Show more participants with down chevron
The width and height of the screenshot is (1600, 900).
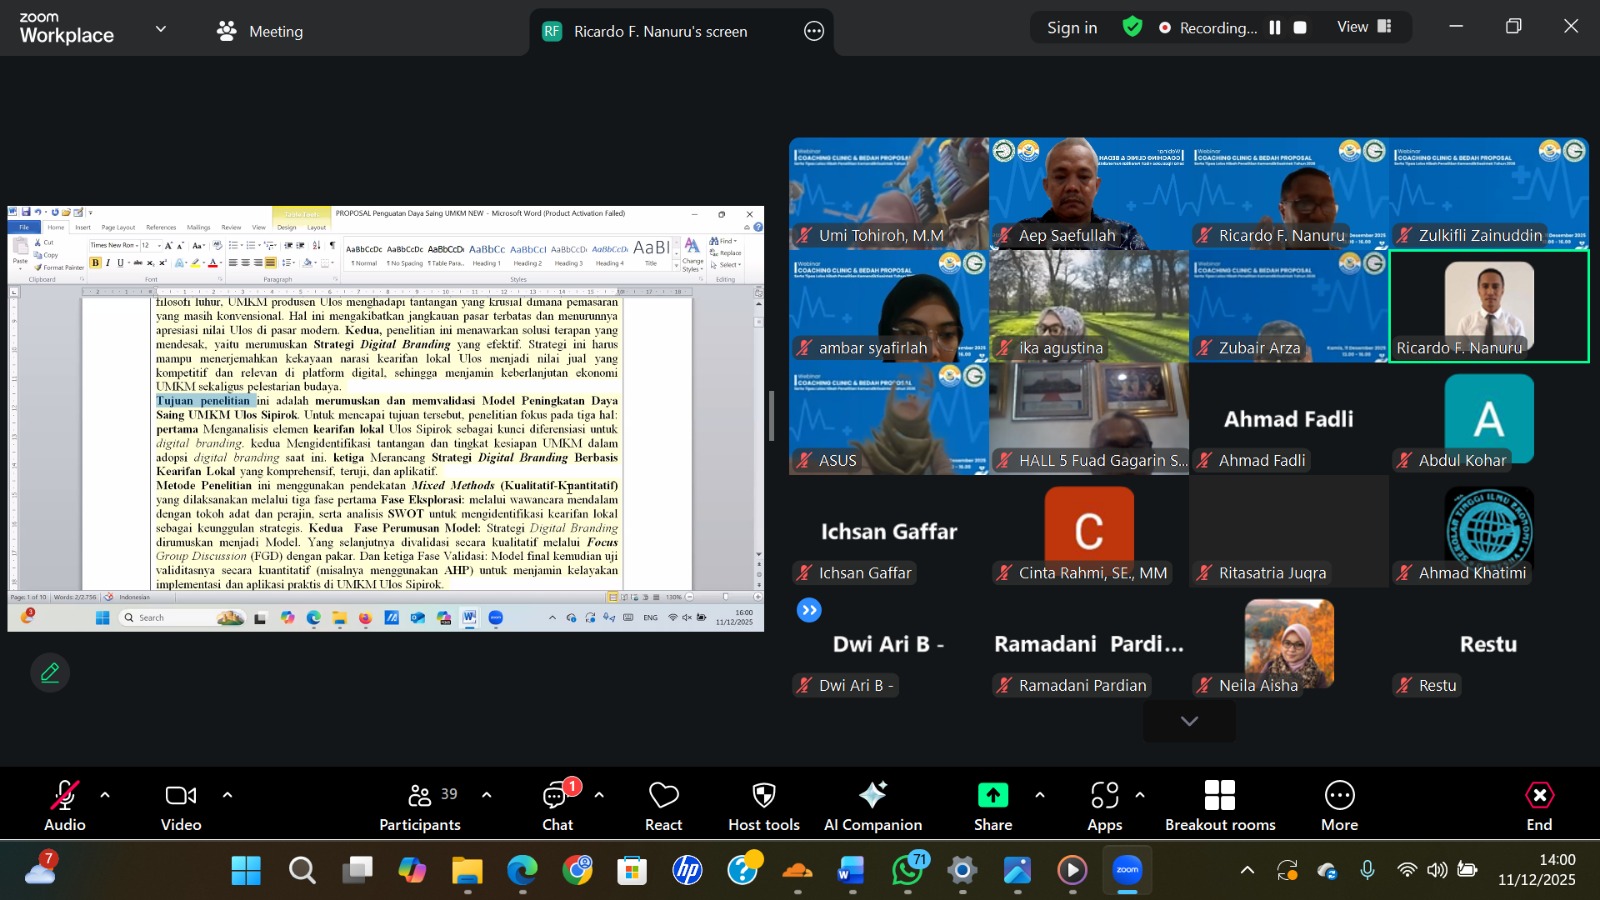coord(1189,721)
